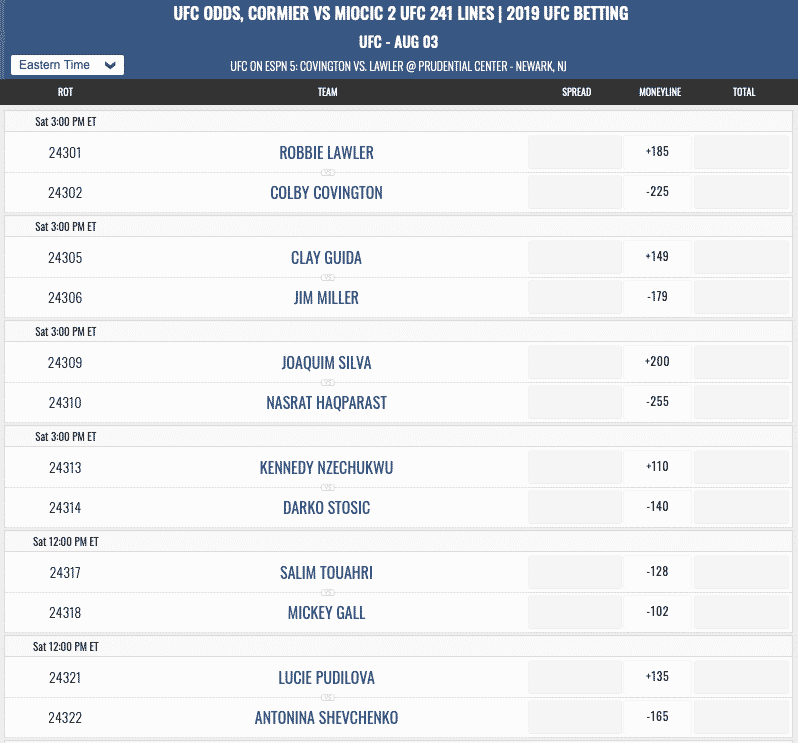Click empty spread cell for Robbie Lawler

[575, 152]
